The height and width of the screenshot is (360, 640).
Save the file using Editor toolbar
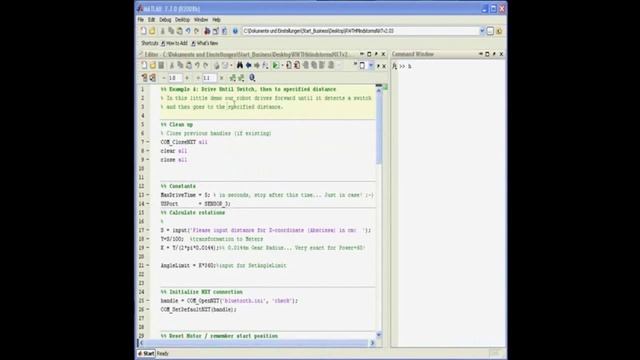point(161,65)
